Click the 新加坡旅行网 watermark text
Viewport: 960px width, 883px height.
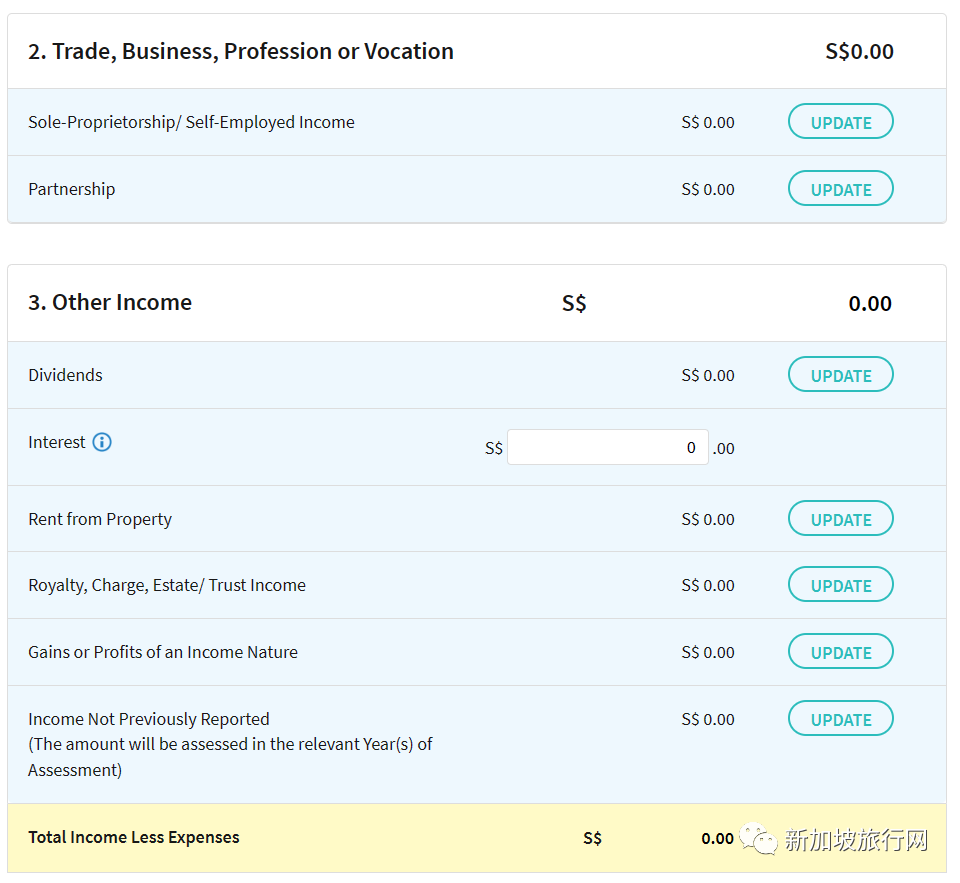[x=857, y=840]
